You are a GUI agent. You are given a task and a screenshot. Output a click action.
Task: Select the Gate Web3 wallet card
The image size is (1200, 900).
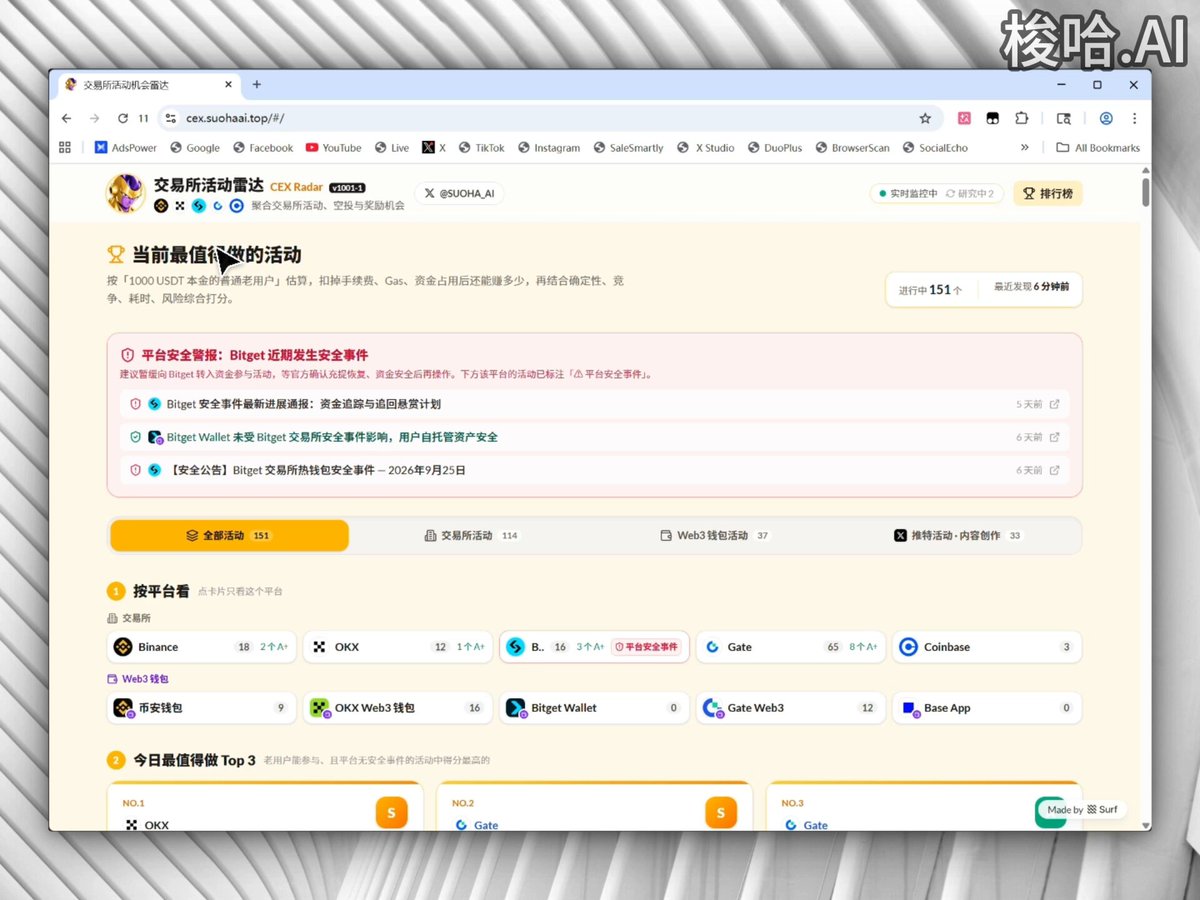coord(791,708)
